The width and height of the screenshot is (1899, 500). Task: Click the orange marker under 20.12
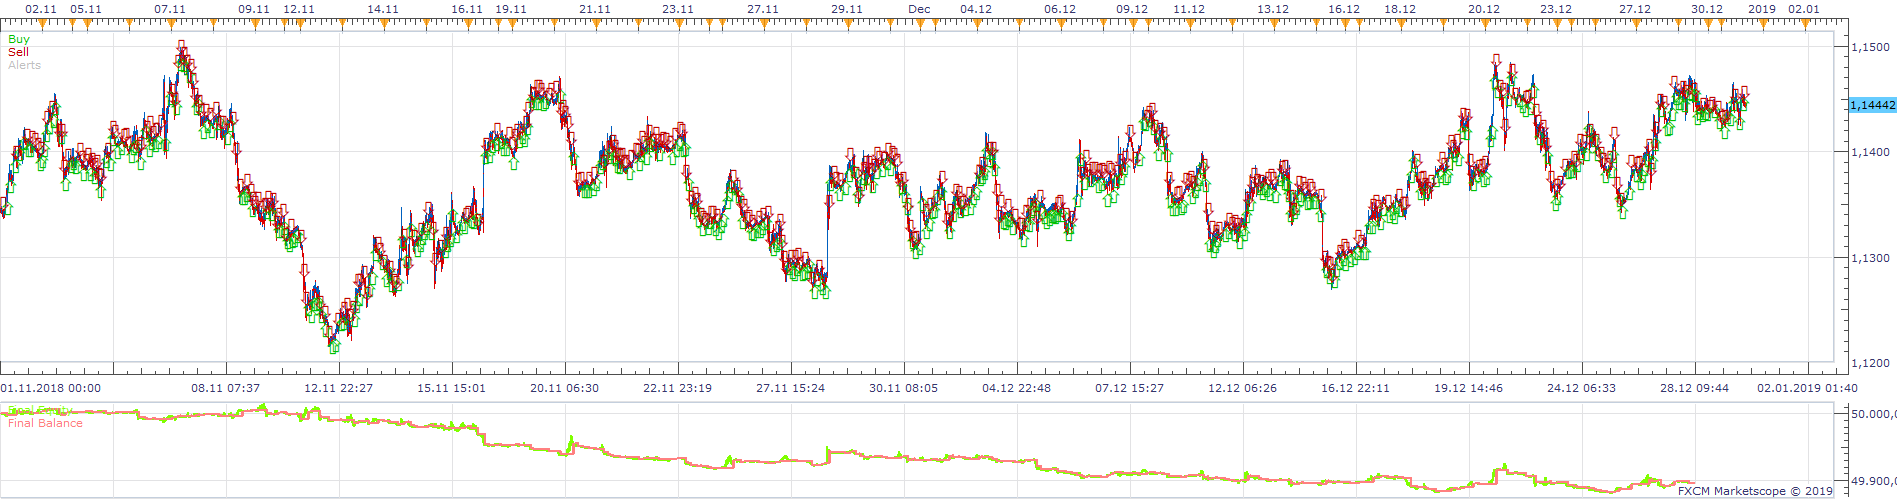point(1485,23)
